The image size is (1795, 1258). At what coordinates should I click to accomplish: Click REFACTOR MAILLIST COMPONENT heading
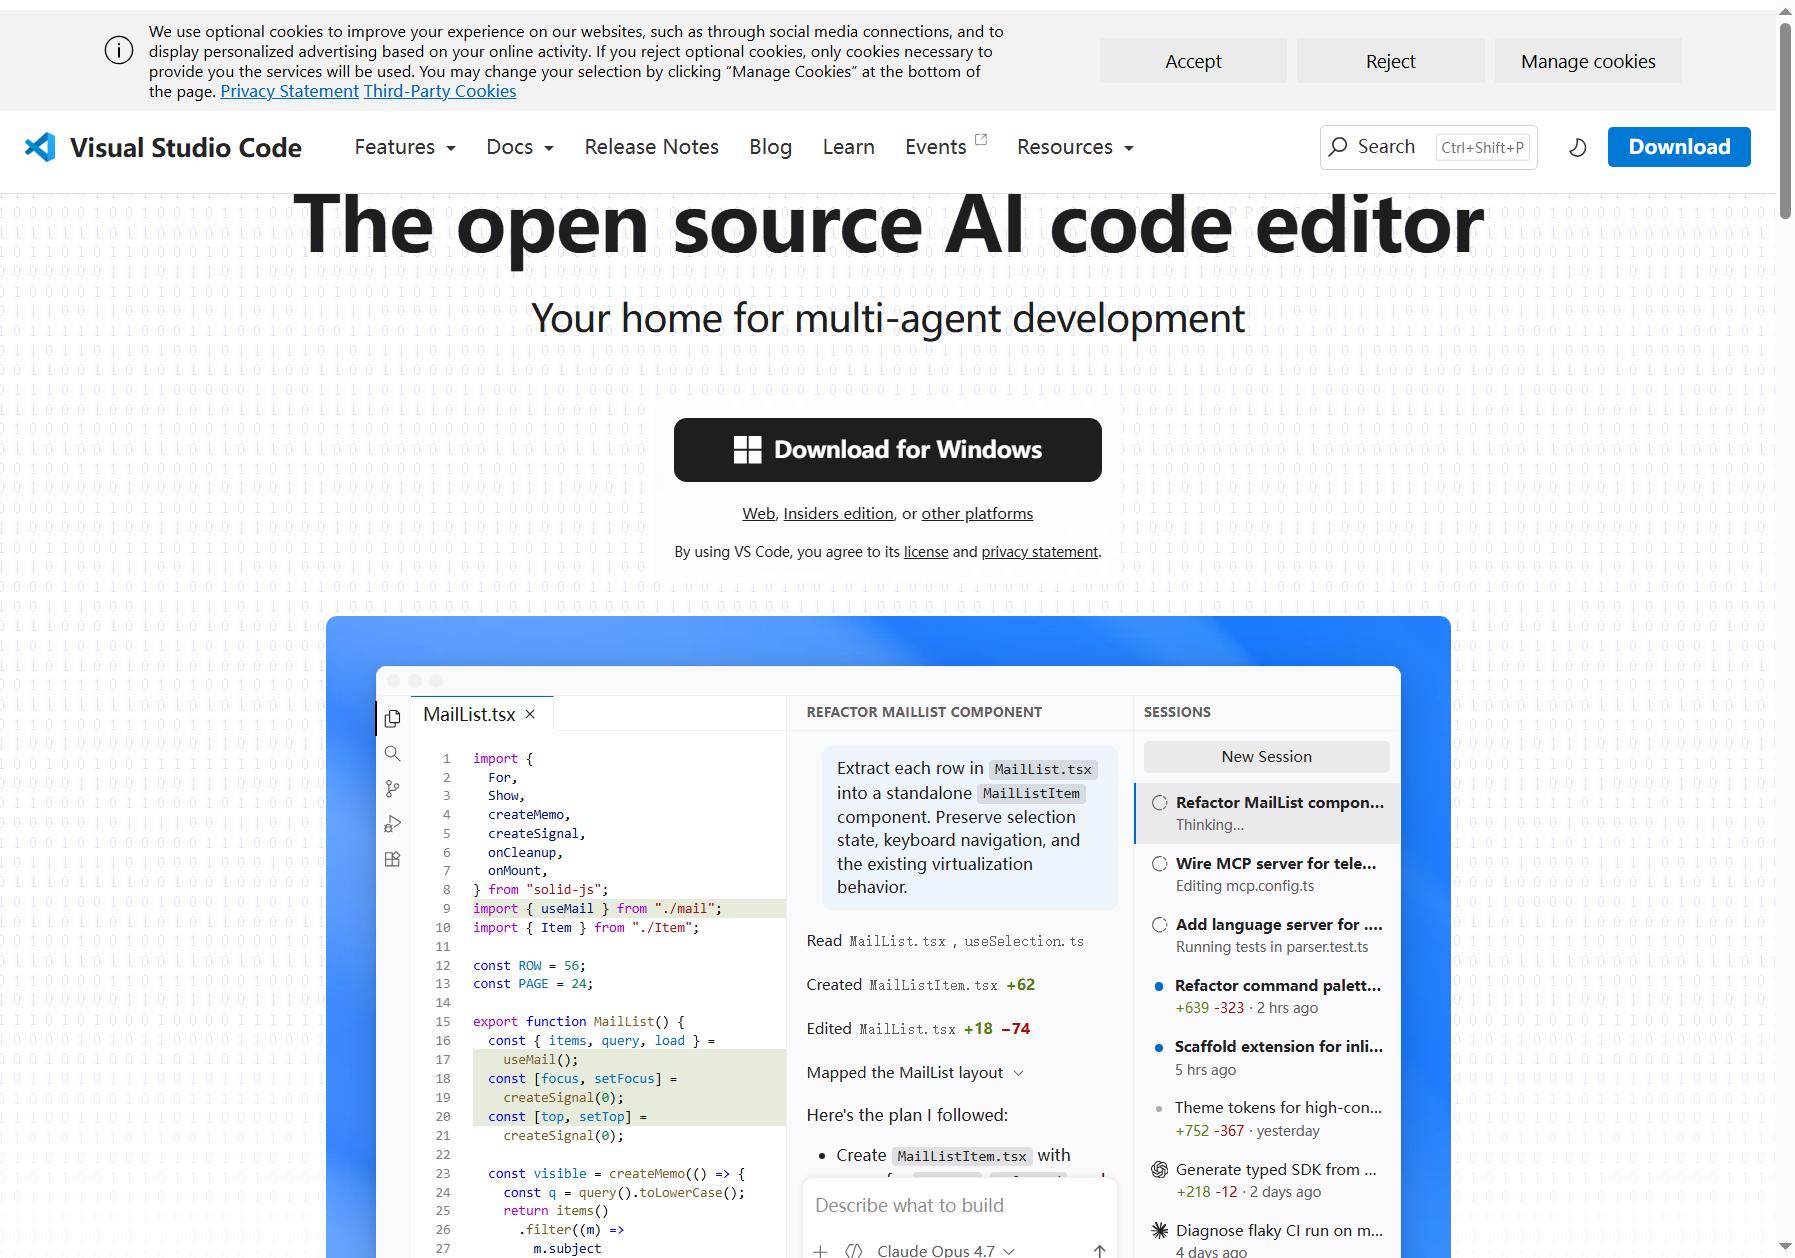pyautogui.click(x=924, y=712)
